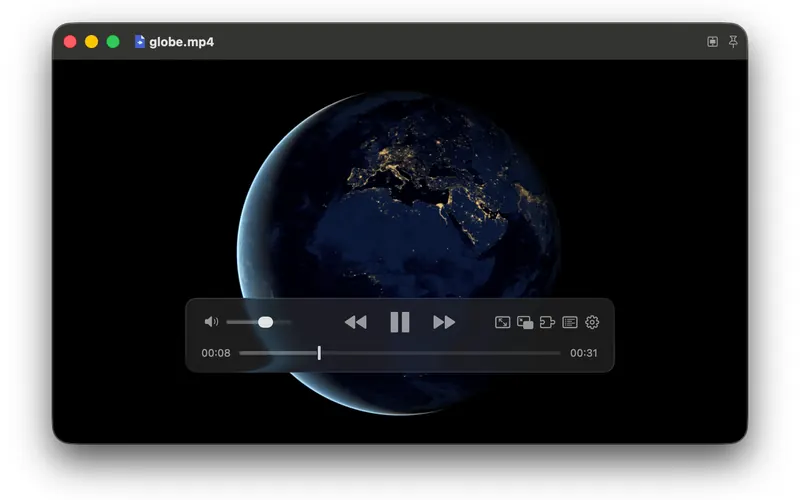Open player settings gear icon

[x=592, y=322]
